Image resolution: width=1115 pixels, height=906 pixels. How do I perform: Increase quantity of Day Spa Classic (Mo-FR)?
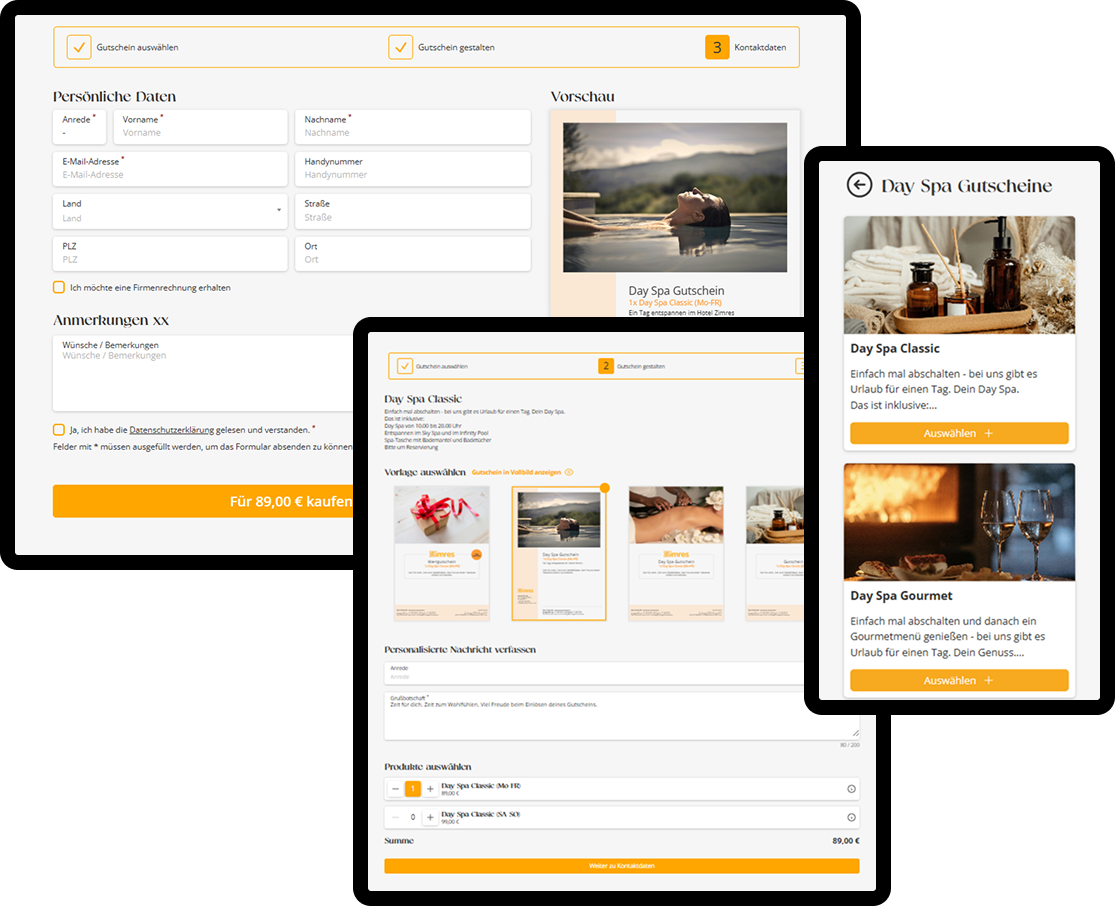430,789
